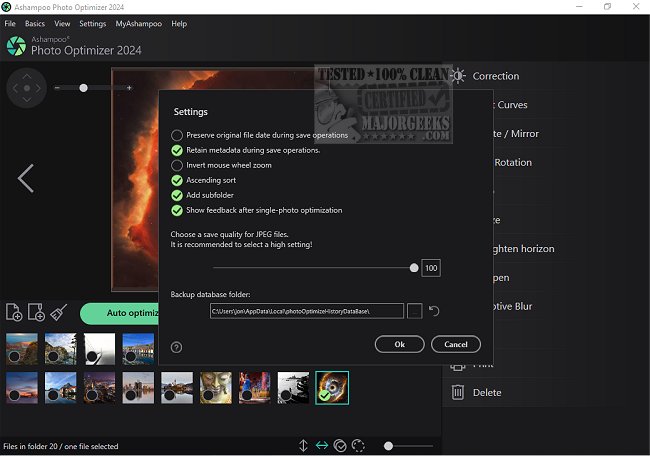Select the sunset lake thumbnail in bottom row

pyautogui.click(x=22, y=388)
